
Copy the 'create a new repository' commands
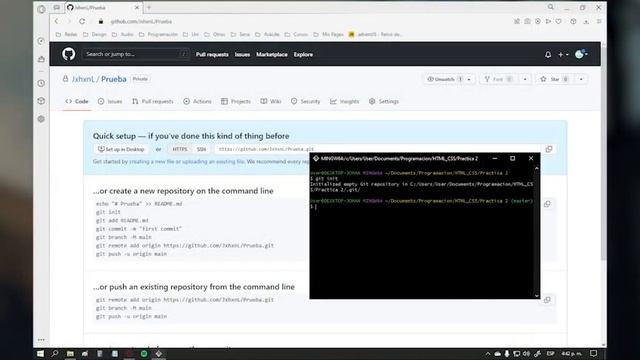(547, 204)
